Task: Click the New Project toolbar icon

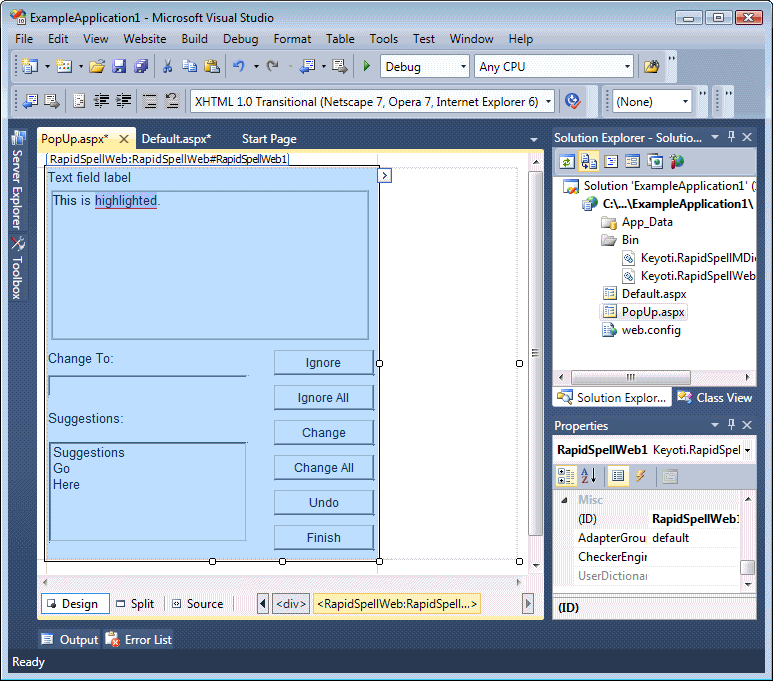Action: coord(30,66)
